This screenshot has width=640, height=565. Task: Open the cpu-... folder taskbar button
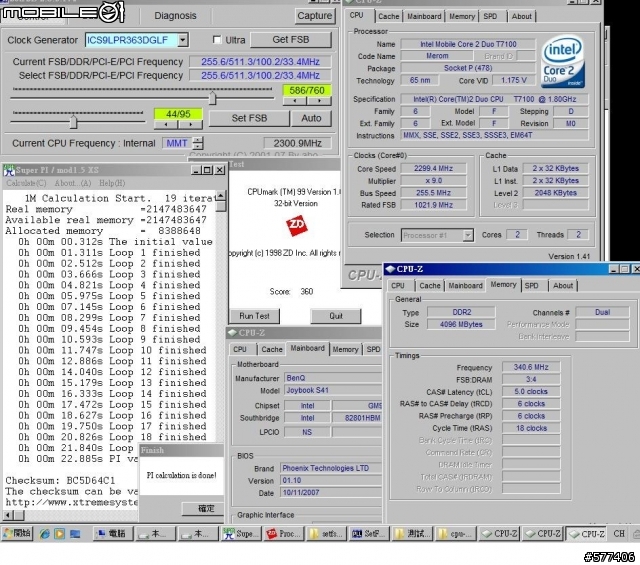coord(455,534)
